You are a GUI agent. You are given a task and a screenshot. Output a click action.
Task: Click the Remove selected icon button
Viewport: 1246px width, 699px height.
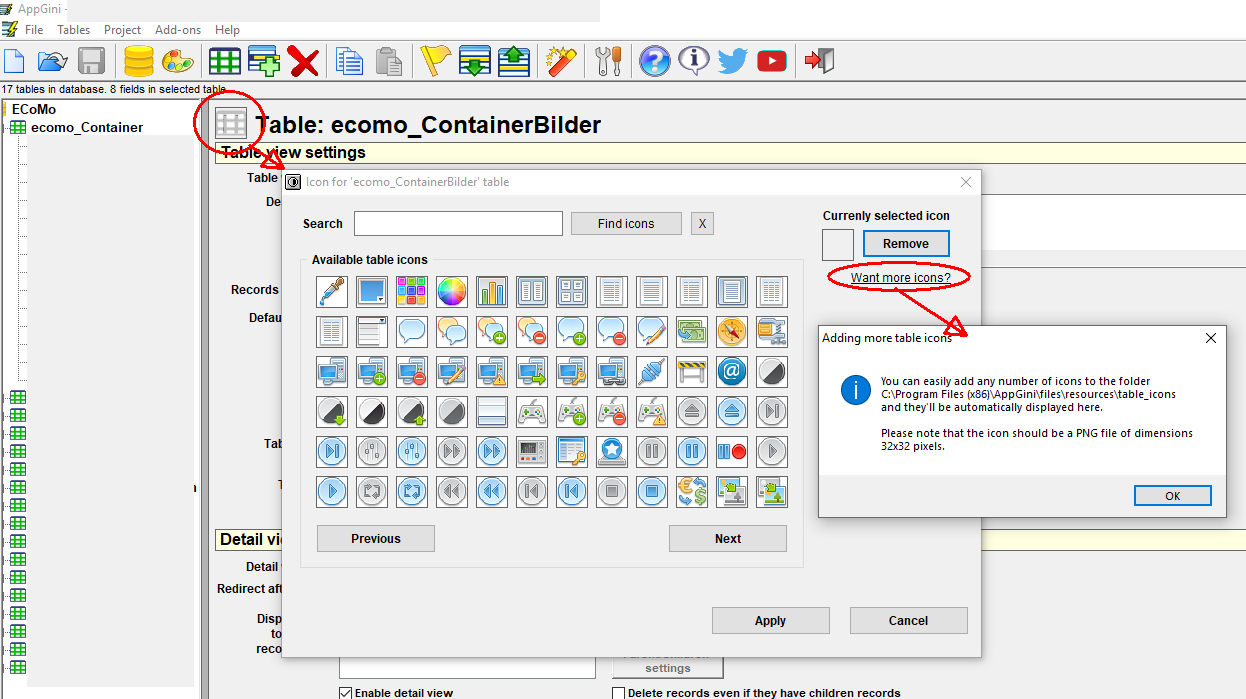906,244
